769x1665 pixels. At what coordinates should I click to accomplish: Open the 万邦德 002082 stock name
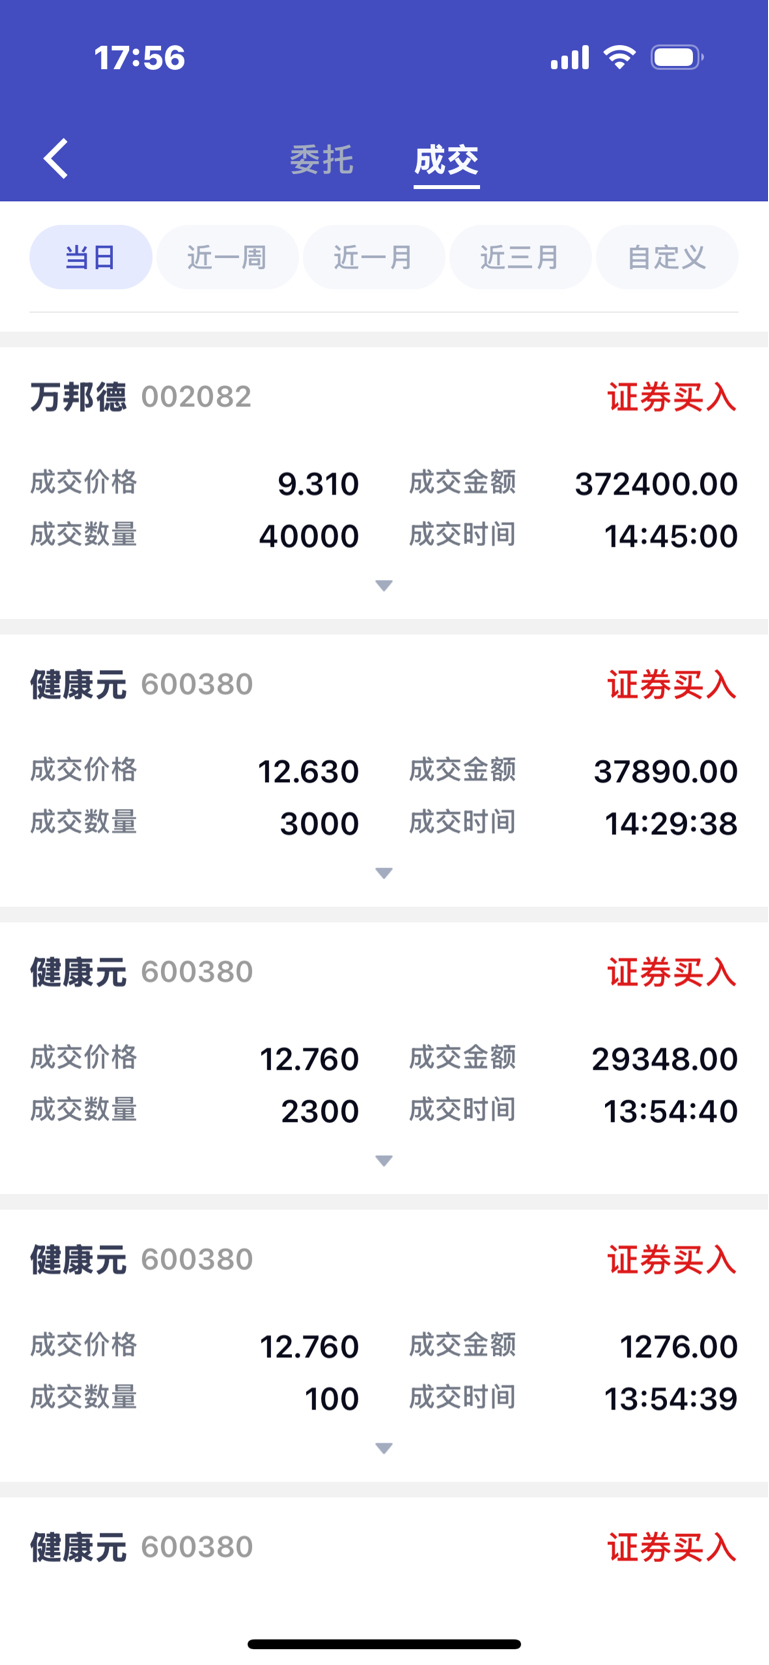(x=141, y=397)
